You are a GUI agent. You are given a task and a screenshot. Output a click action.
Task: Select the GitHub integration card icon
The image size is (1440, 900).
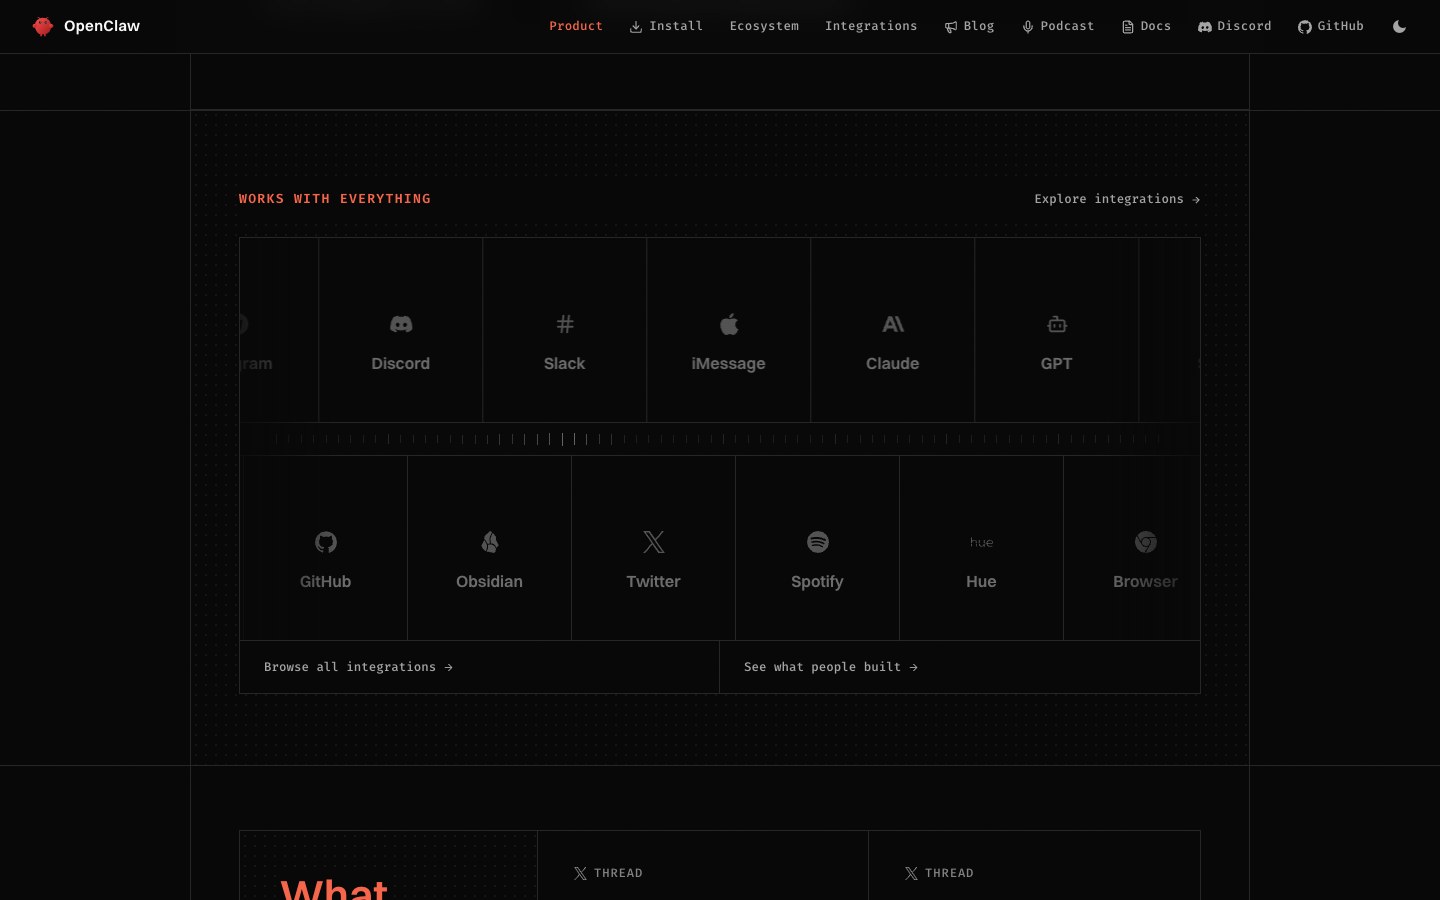point(326,542)
